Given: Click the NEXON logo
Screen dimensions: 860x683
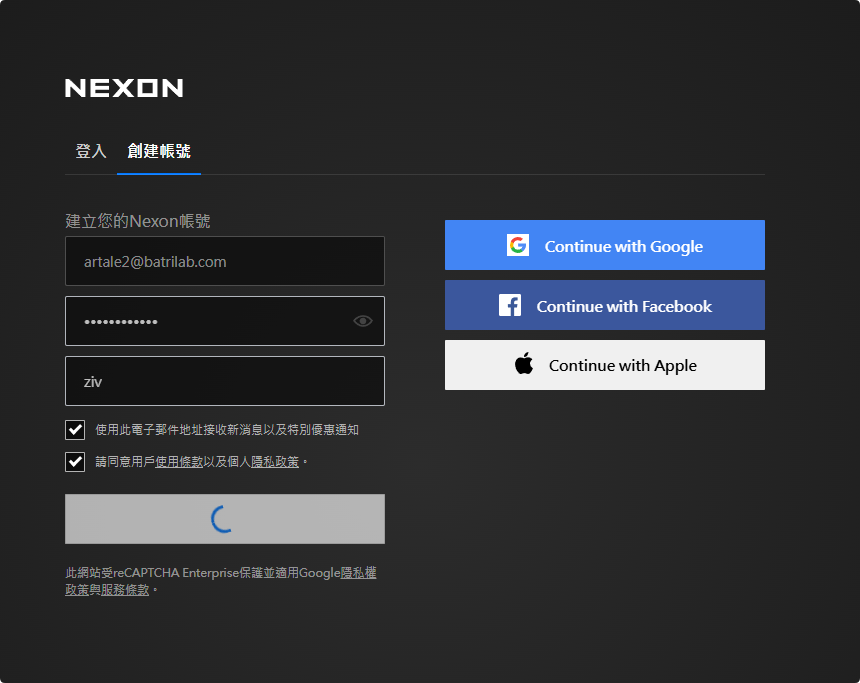Looking at the screenshot, I should pos(124,88).
